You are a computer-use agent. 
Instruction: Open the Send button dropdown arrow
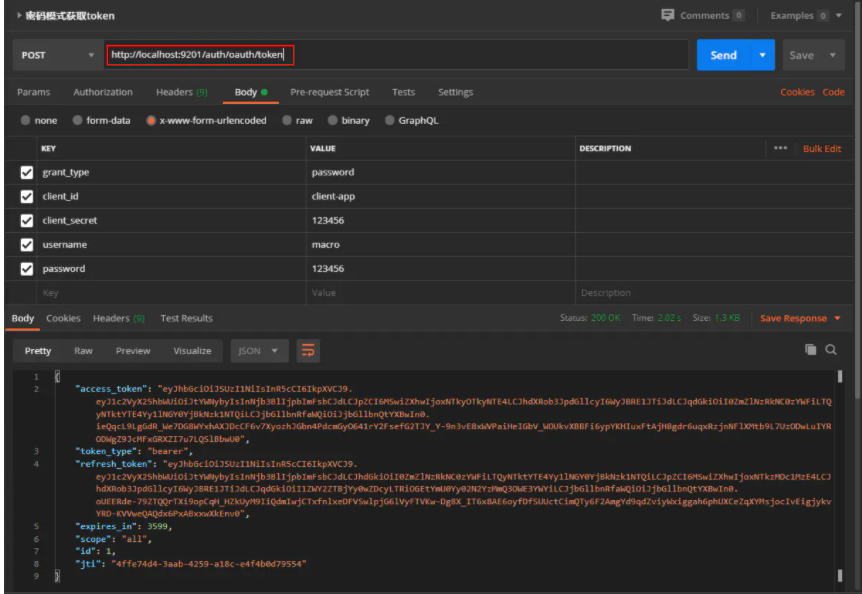tap(762, 55)
